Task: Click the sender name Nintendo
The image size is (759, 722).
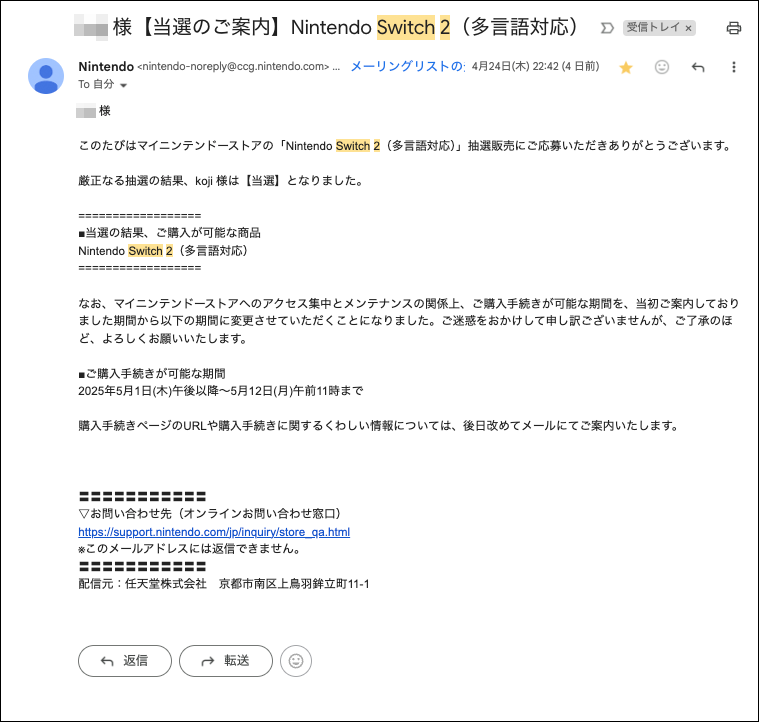Action: [x=106, y=66]
